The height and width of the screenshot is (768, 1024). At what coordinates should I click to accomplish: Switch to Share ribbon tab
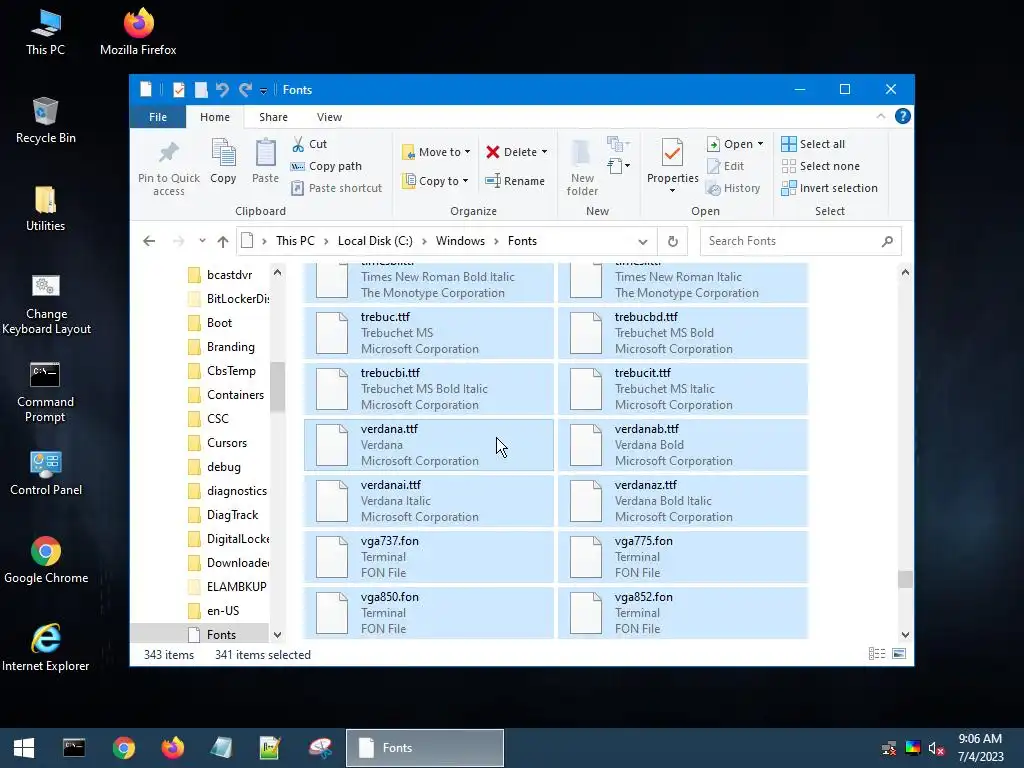point(273,117)
